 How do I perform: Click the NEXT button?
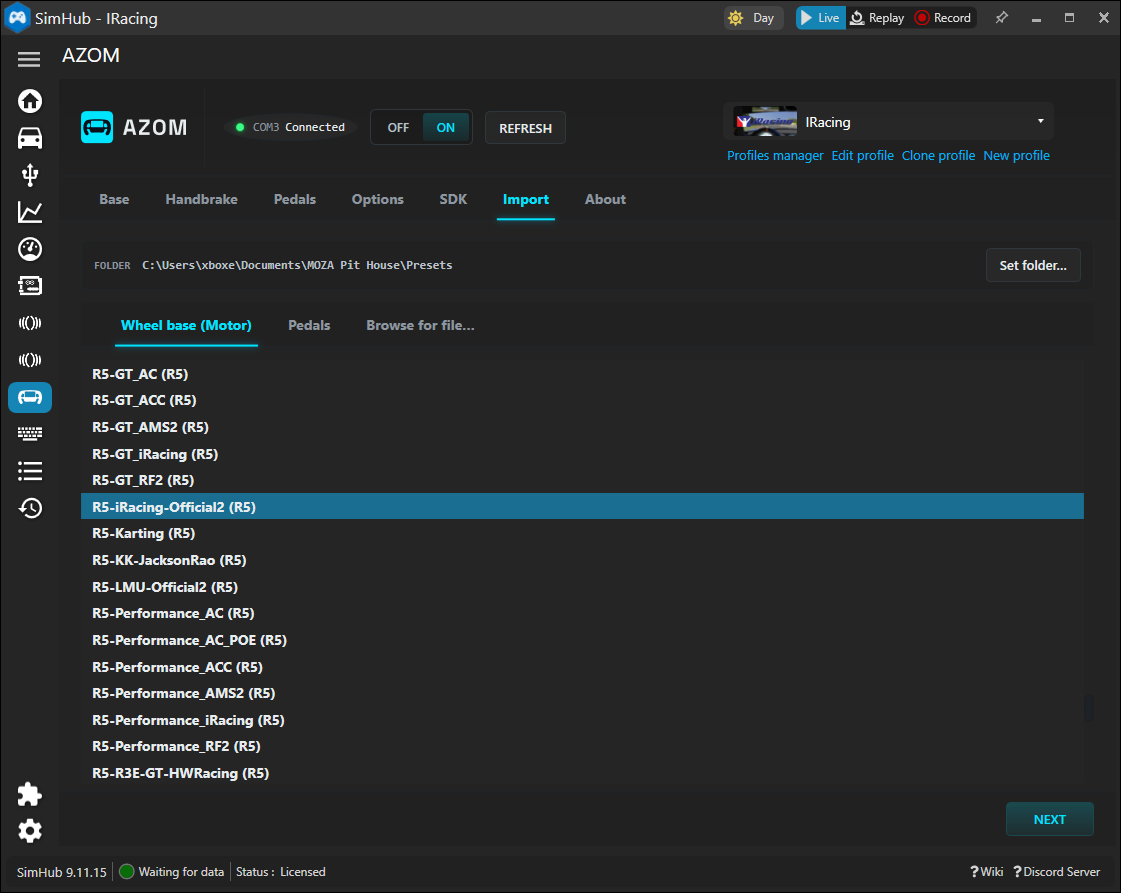1050,819
